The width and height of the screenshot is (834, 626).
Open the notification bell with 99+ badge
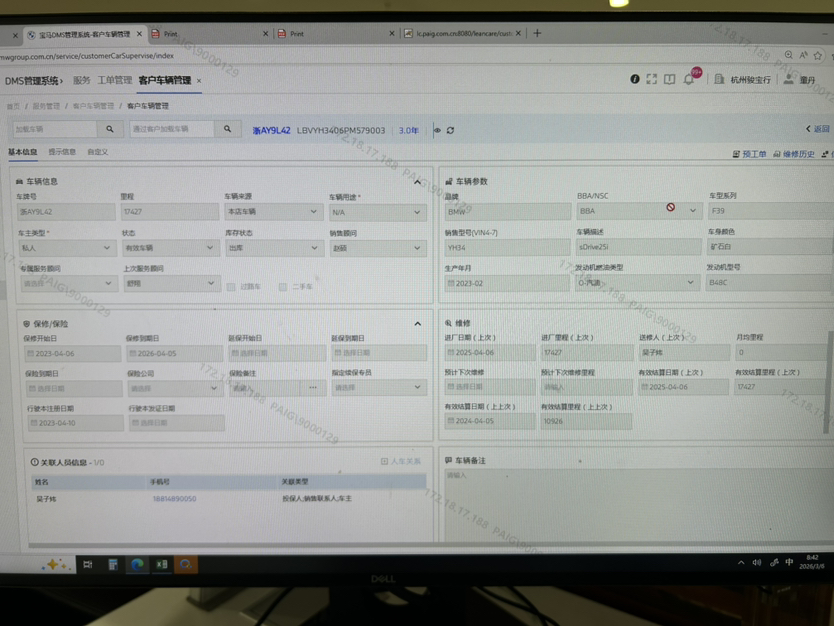(689, 79)
